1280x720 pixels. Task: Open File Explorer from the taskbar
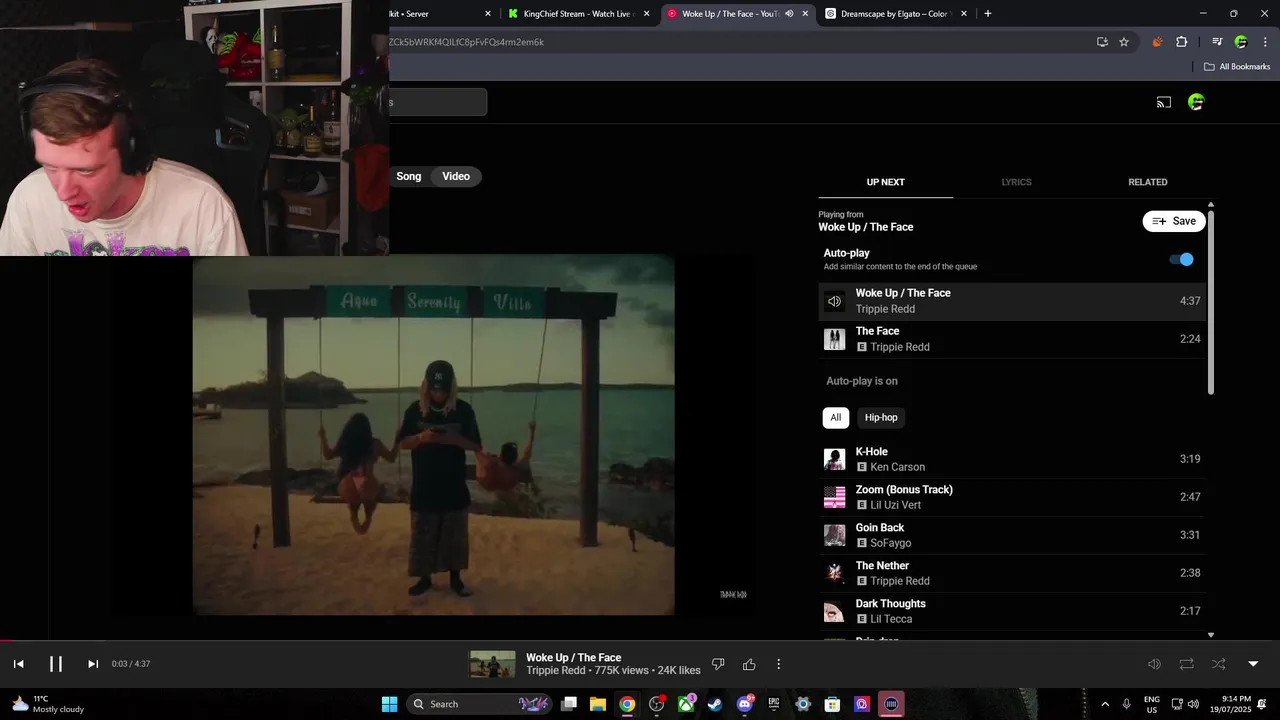(597, 704)
